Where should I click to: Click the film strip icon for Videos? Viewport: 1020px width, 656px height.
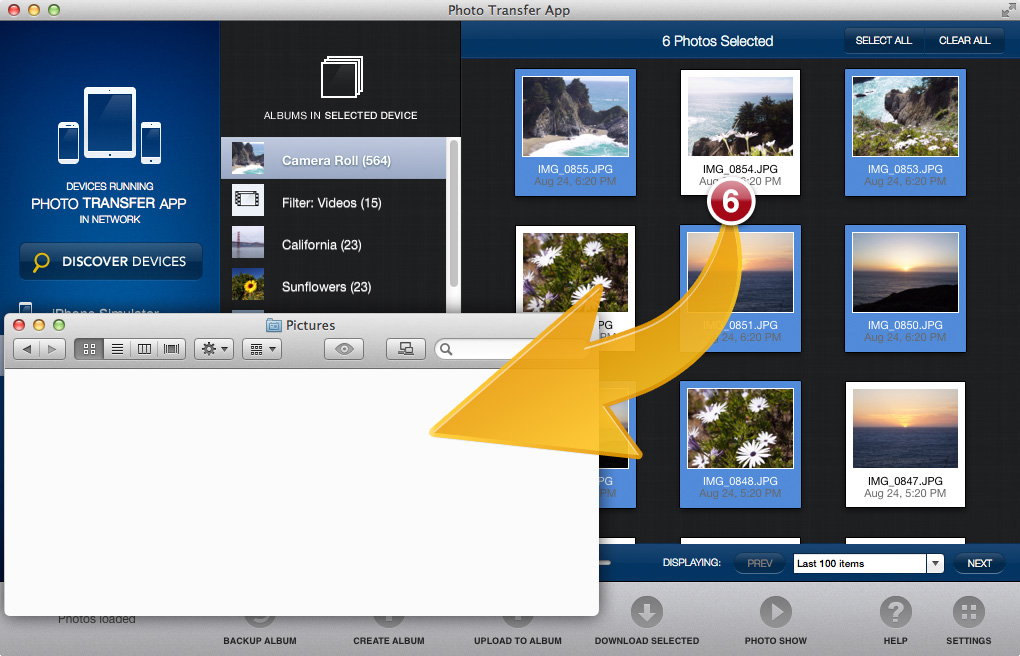tap(248, 200)
